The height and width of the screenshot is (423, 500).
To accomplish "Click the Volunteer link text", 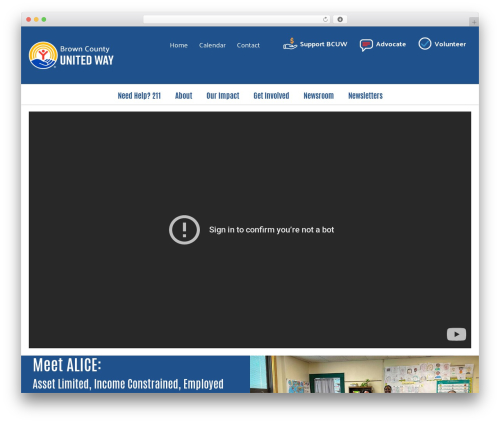I will click(x=450, y=44).
